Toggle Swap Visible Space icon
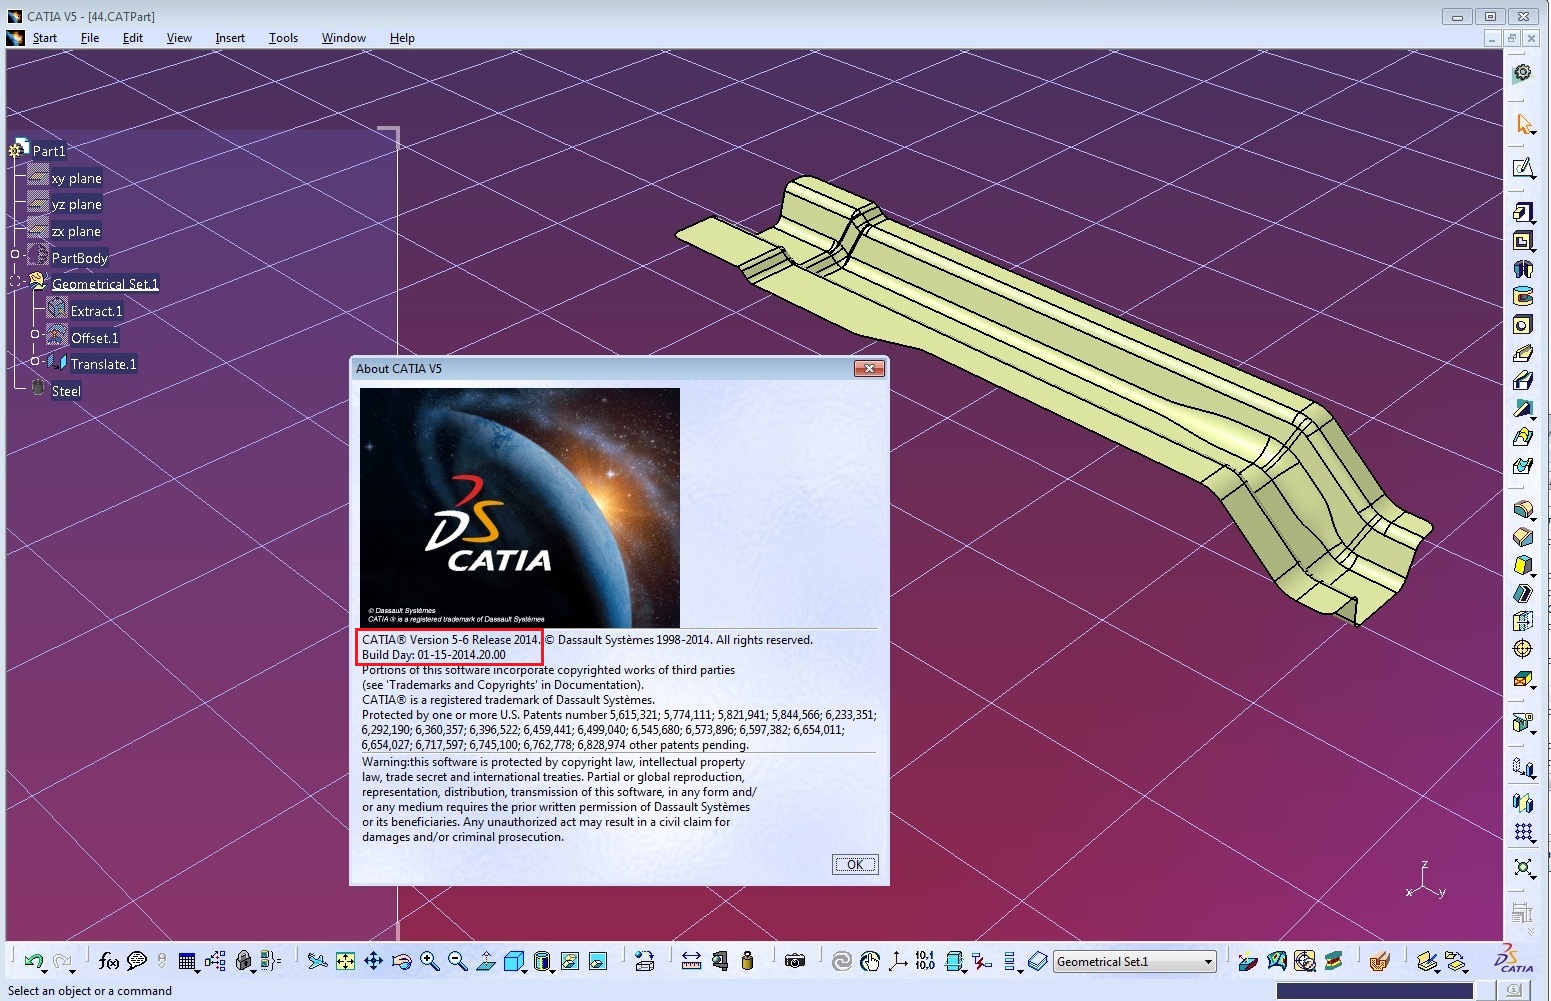 point(597,961)
